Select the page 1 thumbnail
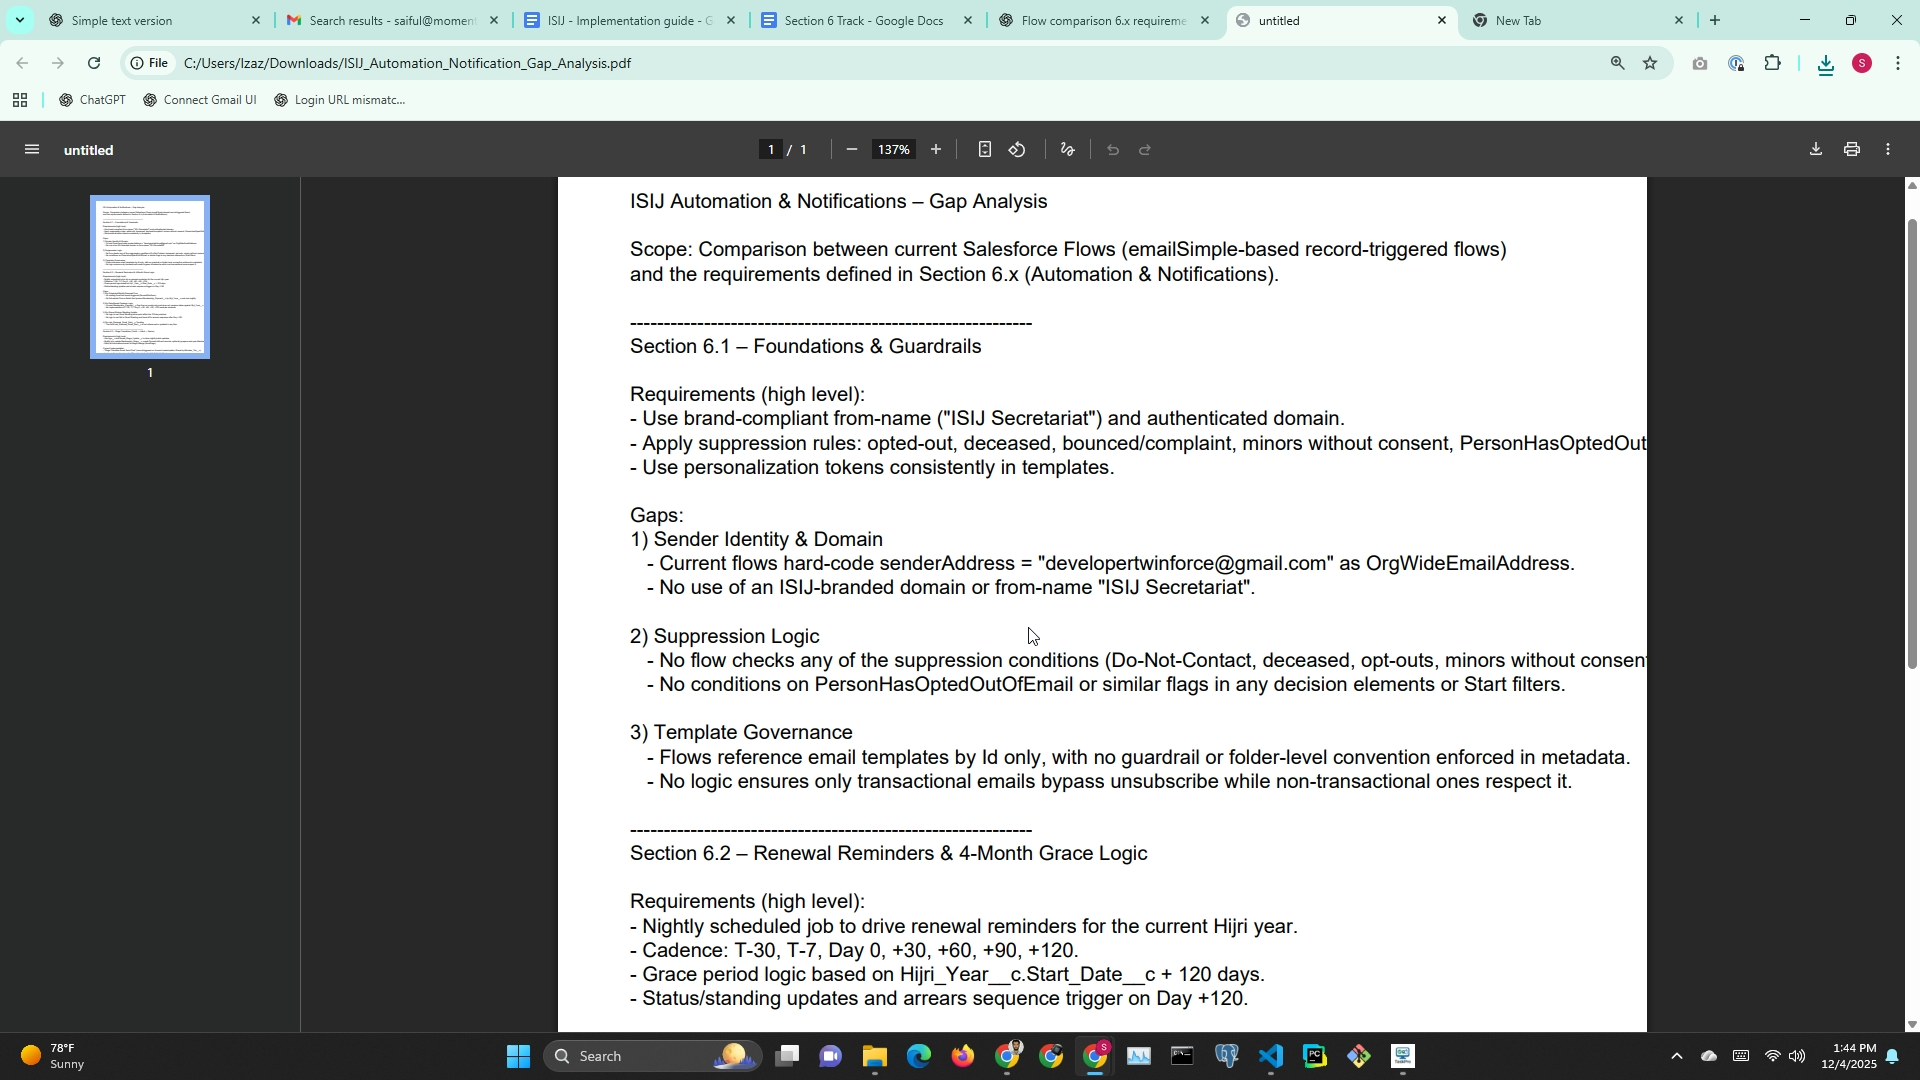 pos(150,277)
